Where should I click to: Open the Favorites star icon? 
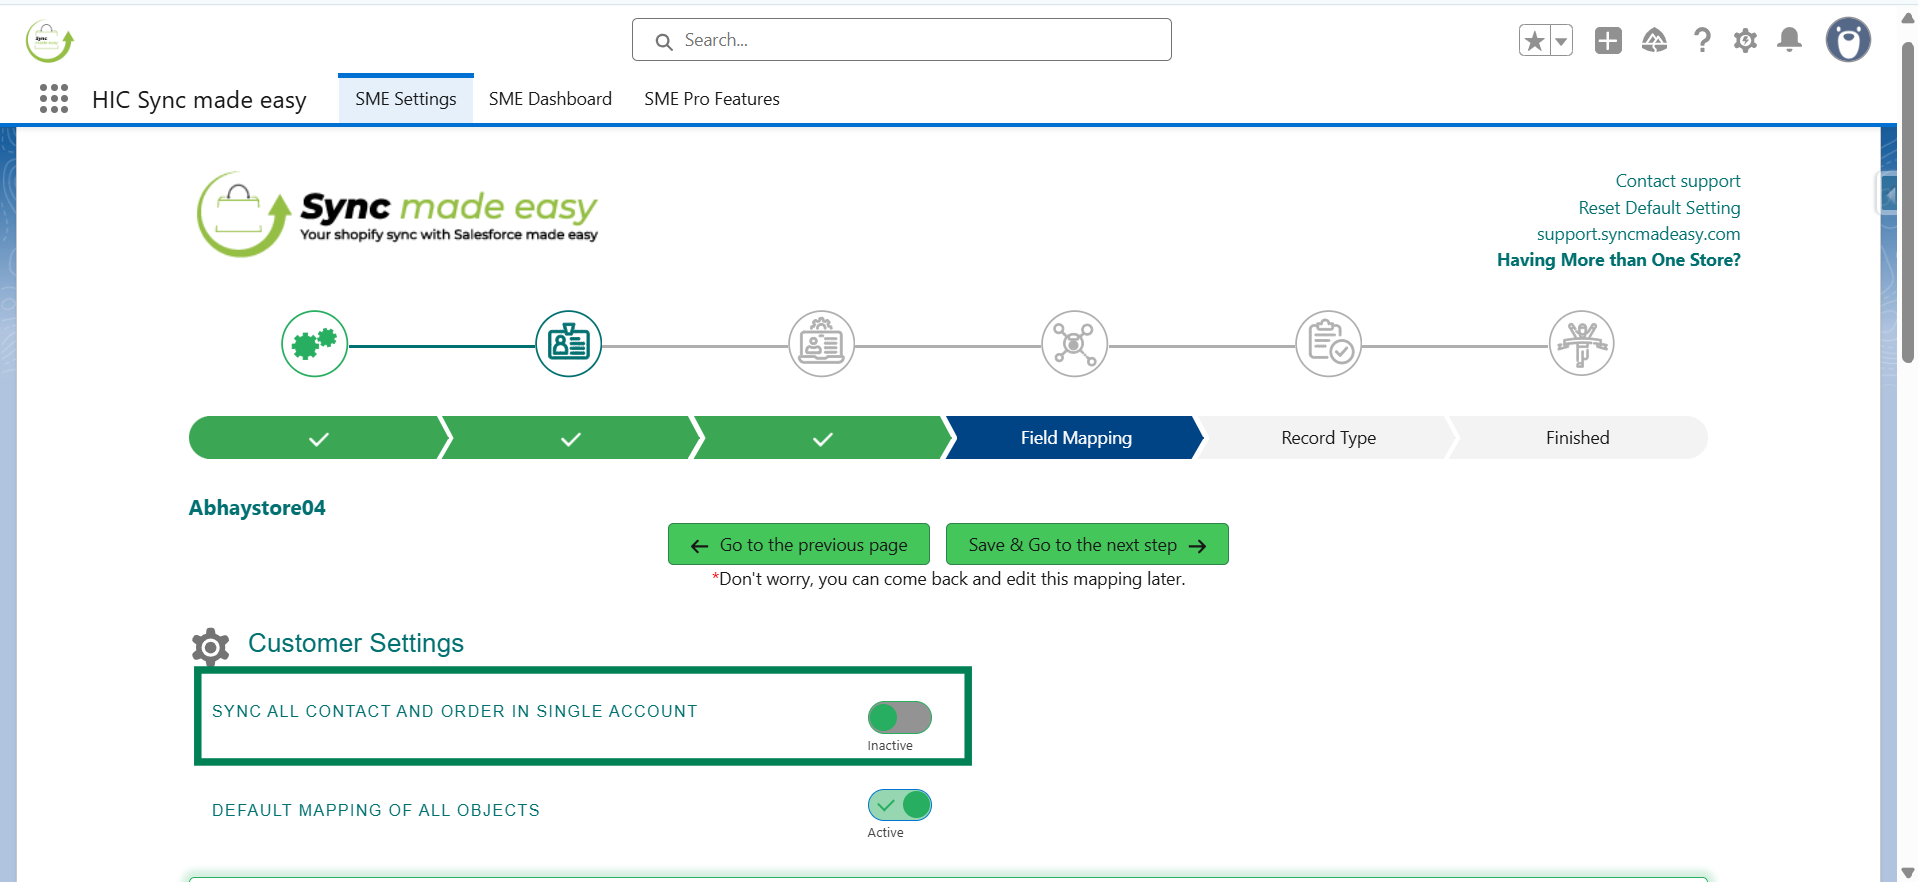point(1534,41)
